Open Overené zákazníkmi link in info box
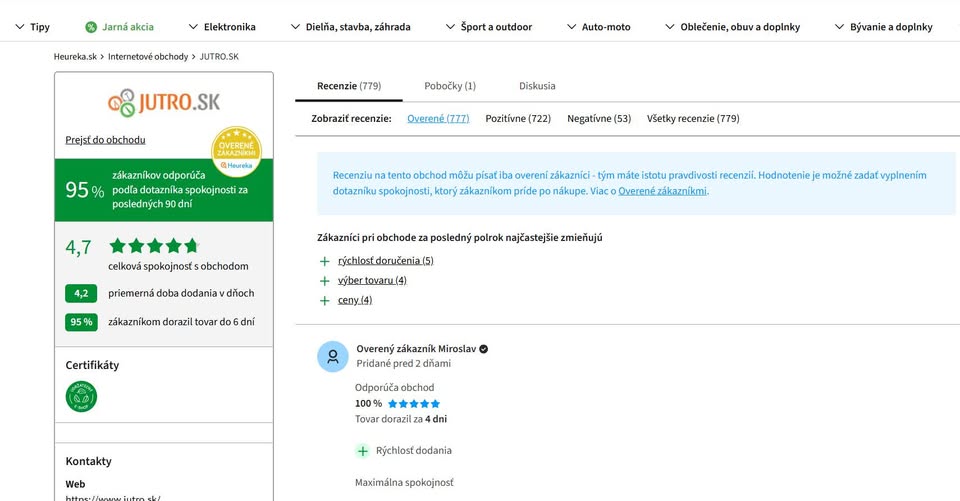This screenshot has height=501, width=960. point(662,191)
